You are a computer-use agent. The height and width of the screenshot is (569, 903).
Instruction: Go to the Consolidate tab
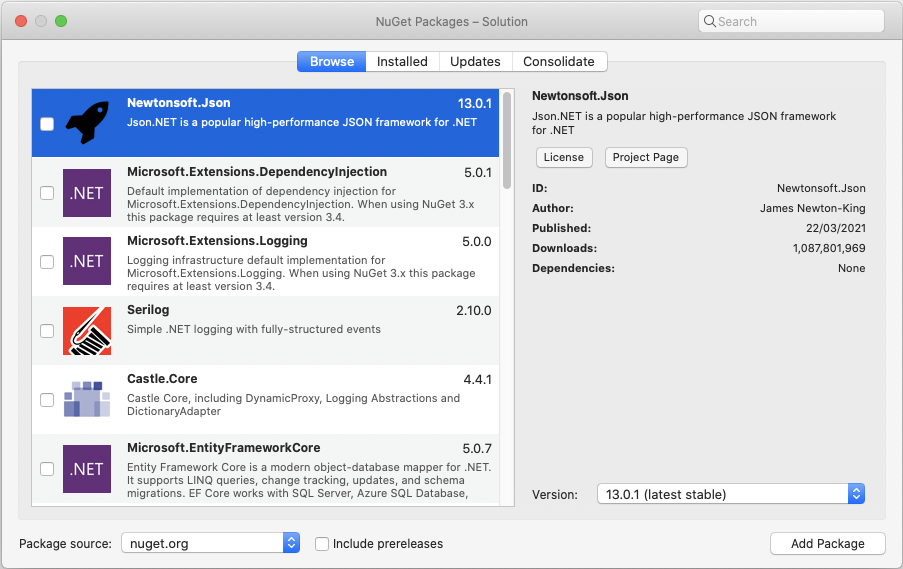click(x=559, y=62)
